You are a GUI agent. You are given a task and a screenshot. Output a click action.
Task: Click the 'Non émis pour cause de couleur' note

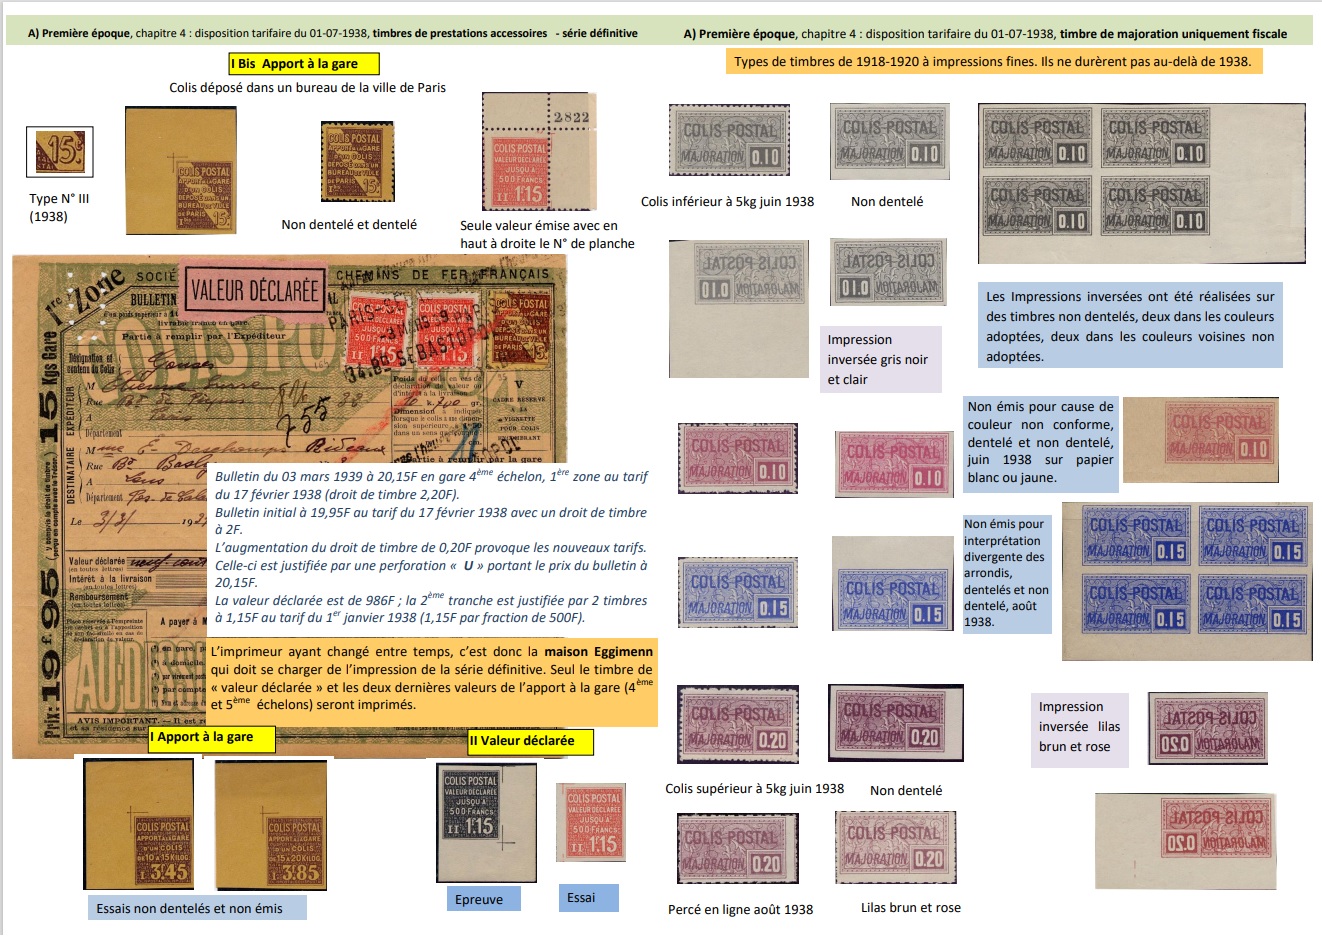click(1040, 442)
